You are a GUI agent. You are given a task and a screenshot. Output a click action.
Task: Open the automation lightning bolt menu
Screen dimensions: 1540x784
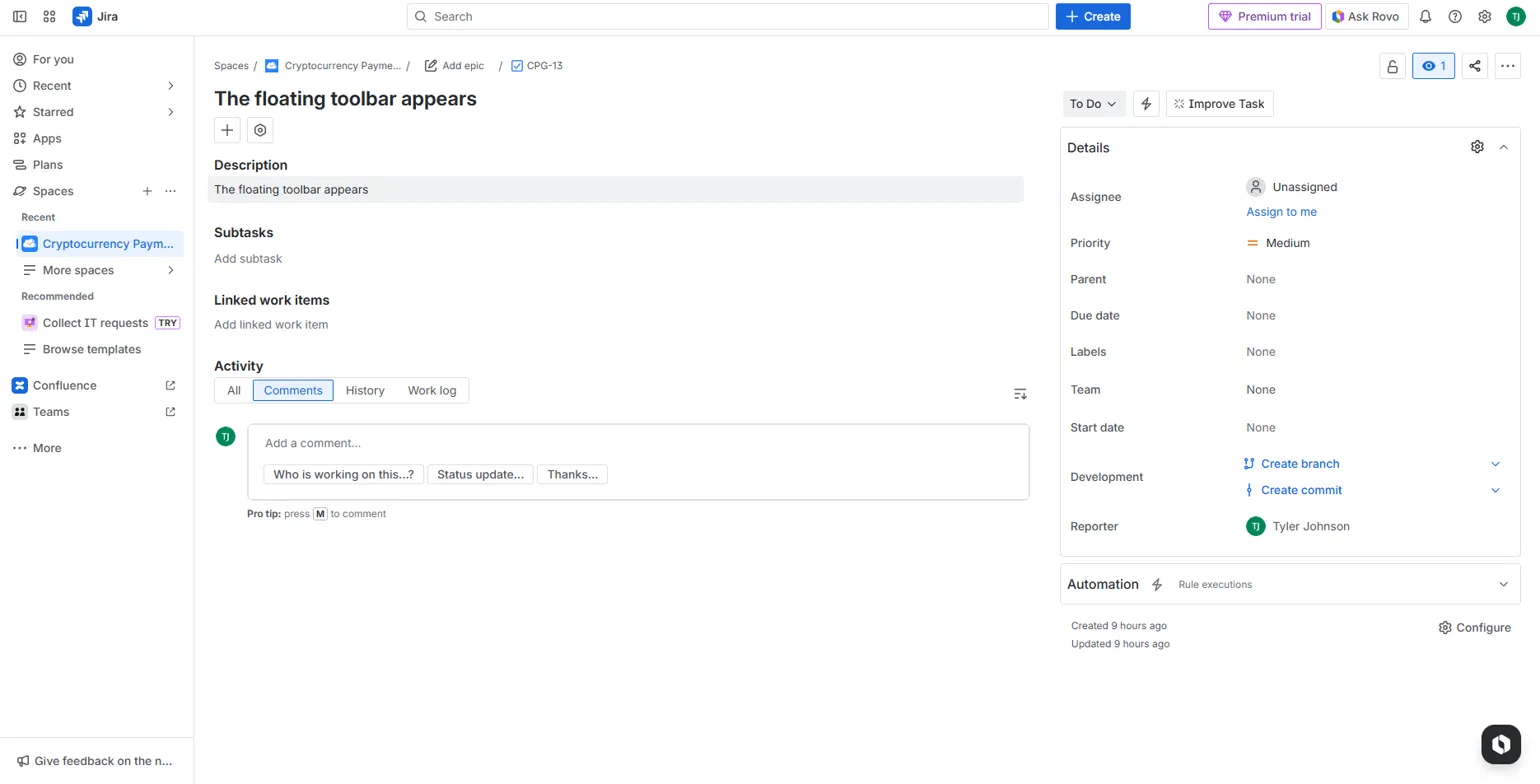click(x=1146, y=104)
